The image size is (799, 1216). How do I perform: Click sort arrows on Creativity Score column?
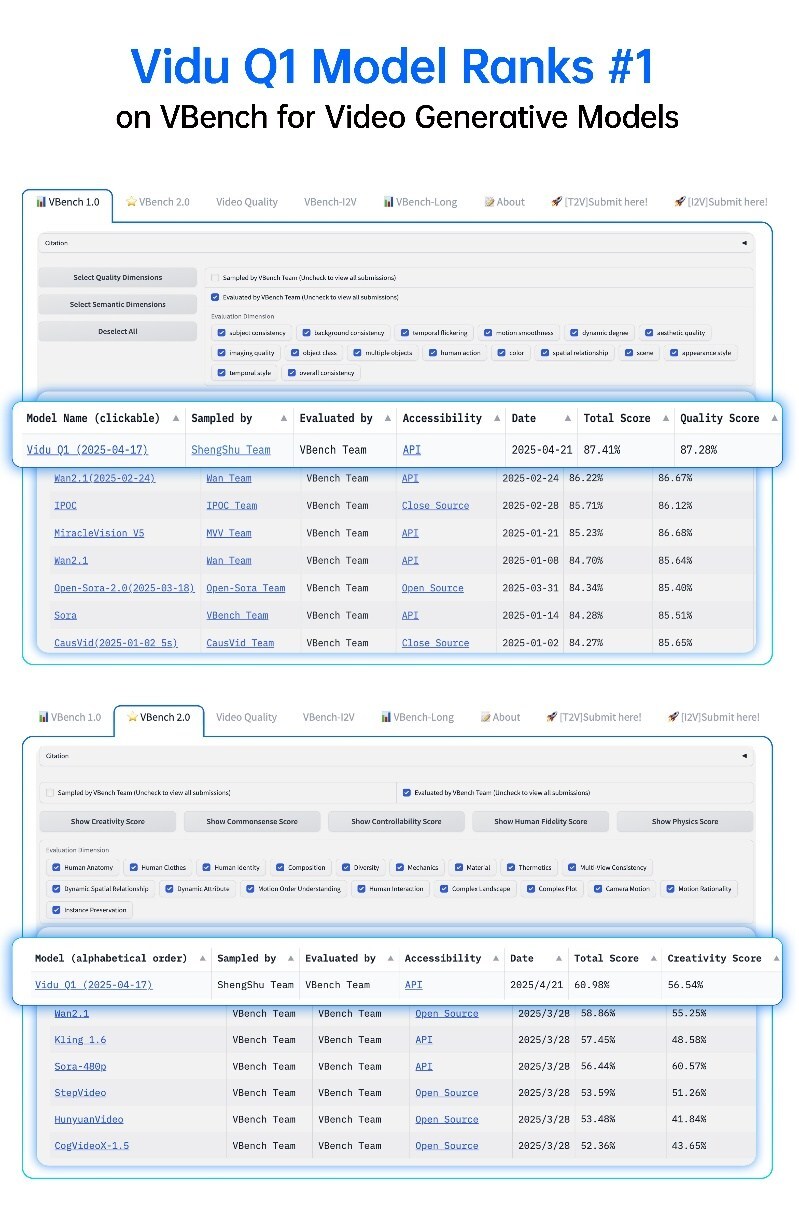[x=776, y=958]
